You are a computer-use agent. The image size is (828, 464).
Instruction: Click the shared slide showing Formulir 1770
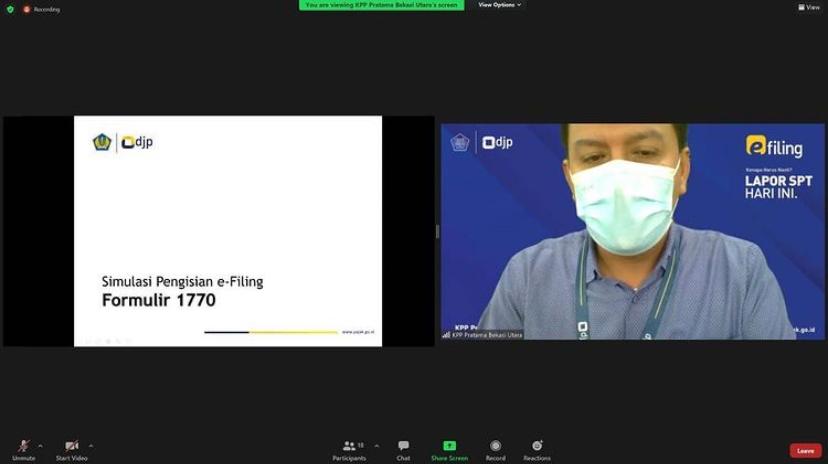click(227, 231)
